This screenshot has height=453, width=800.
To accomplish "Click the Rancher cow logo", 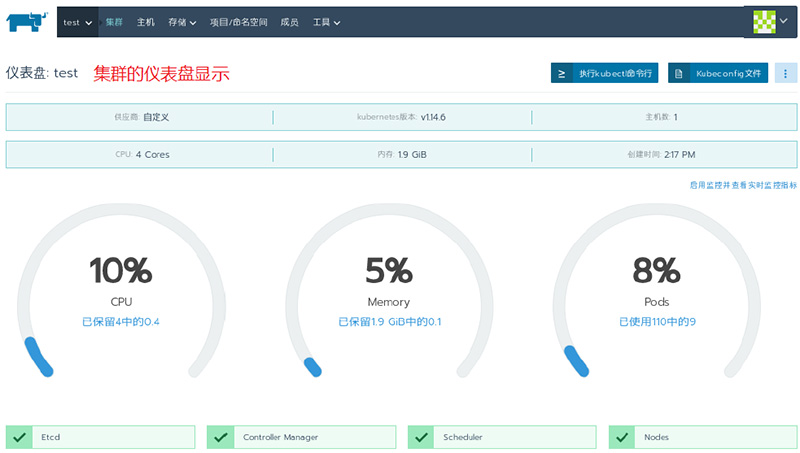I will [x=27, y=22].
